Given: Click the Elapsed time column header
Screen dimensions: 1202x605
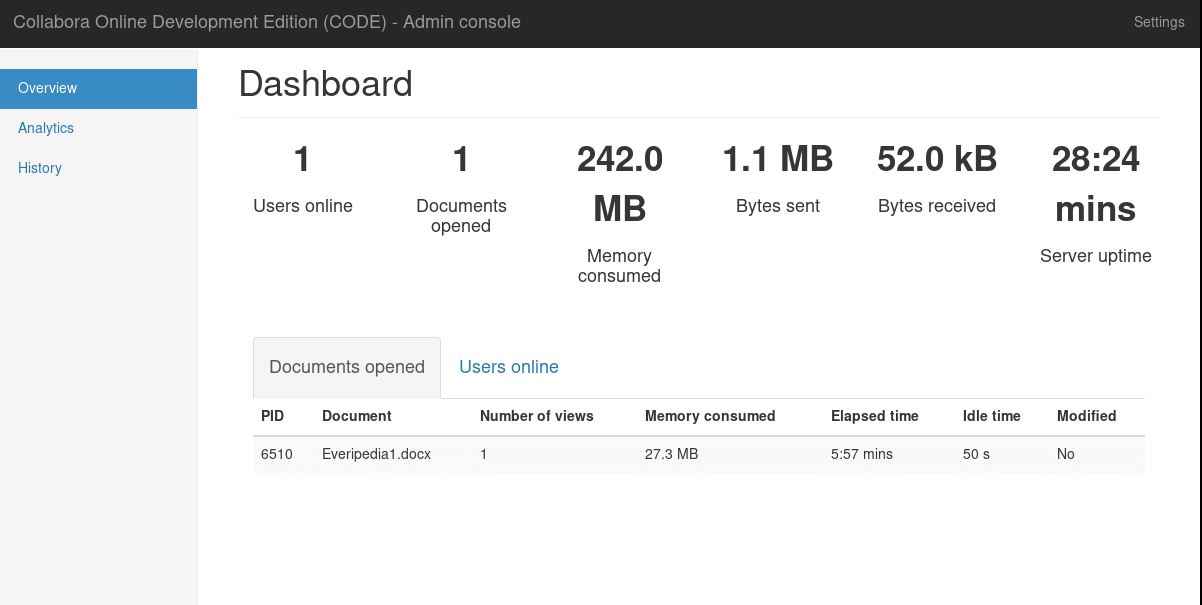Looking at the screenshot, I should (x=875, y=416).
